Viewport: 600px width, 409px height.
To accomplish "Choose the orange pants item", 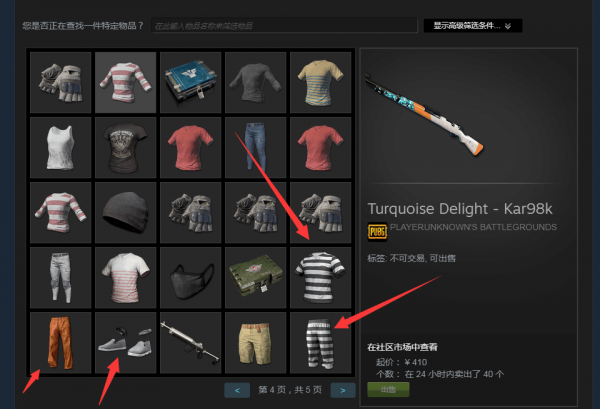I will coord(60,342).
